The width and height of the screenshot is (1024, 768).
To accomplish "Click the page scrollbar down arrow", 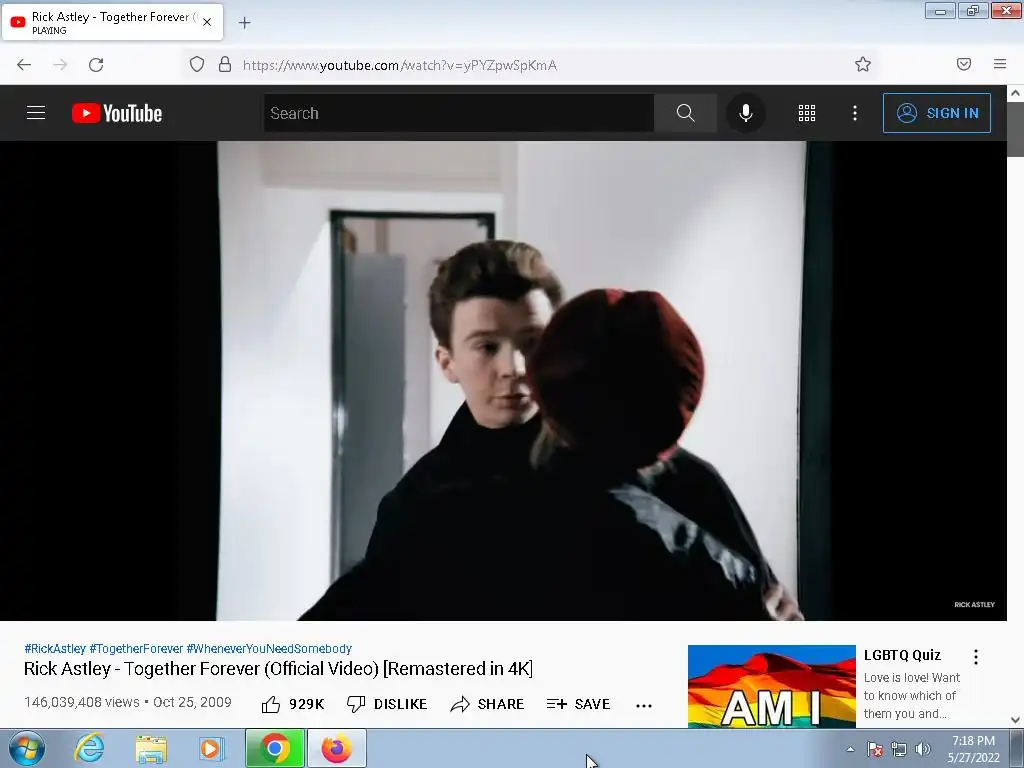I will tap(1016, 720).
